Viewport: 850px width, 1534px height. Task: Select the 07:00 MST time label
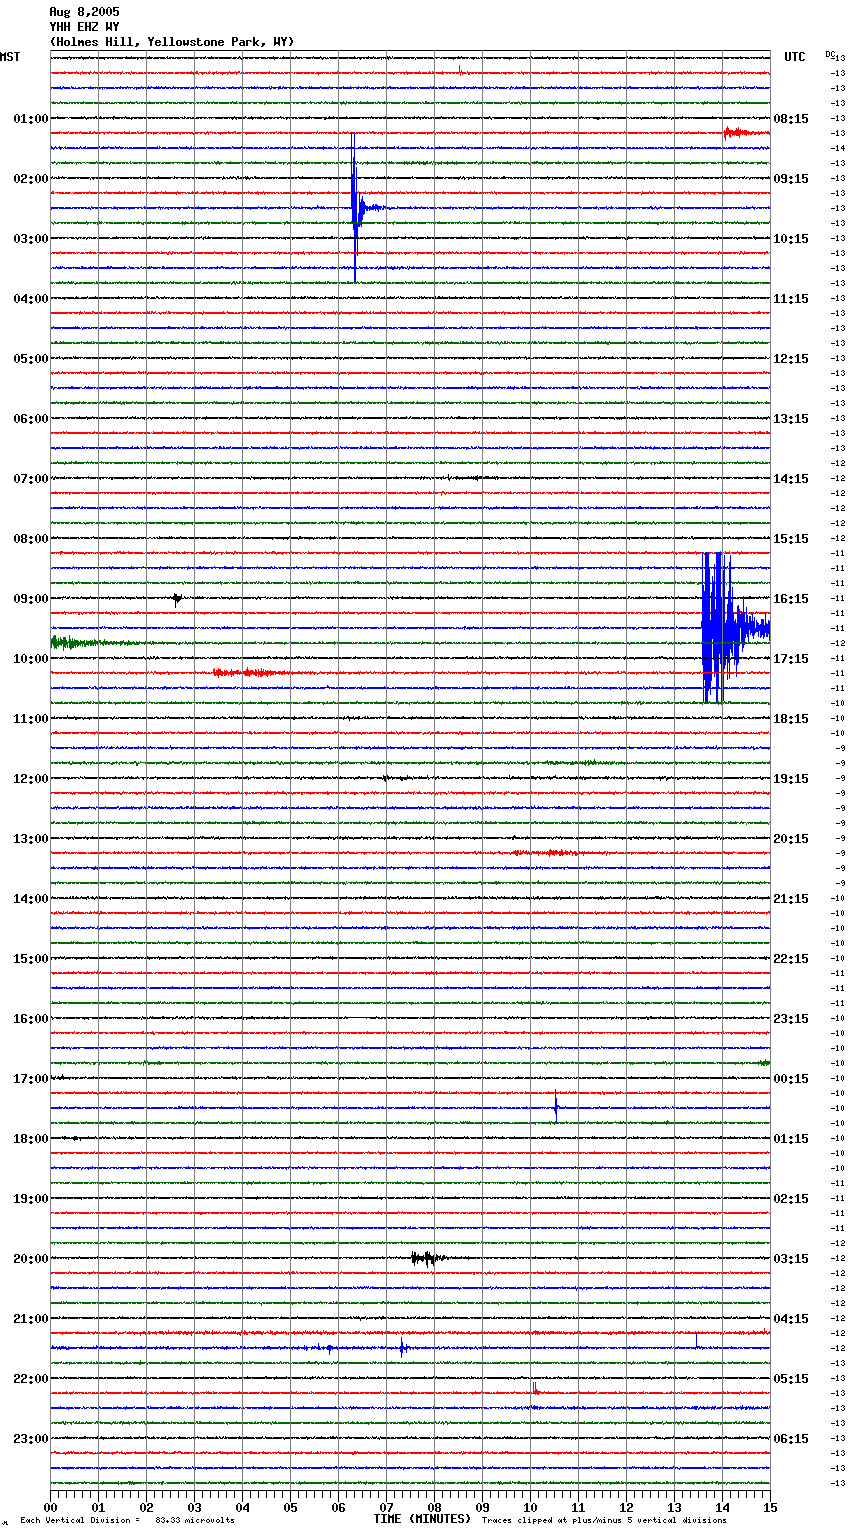(x=31, y=479)
